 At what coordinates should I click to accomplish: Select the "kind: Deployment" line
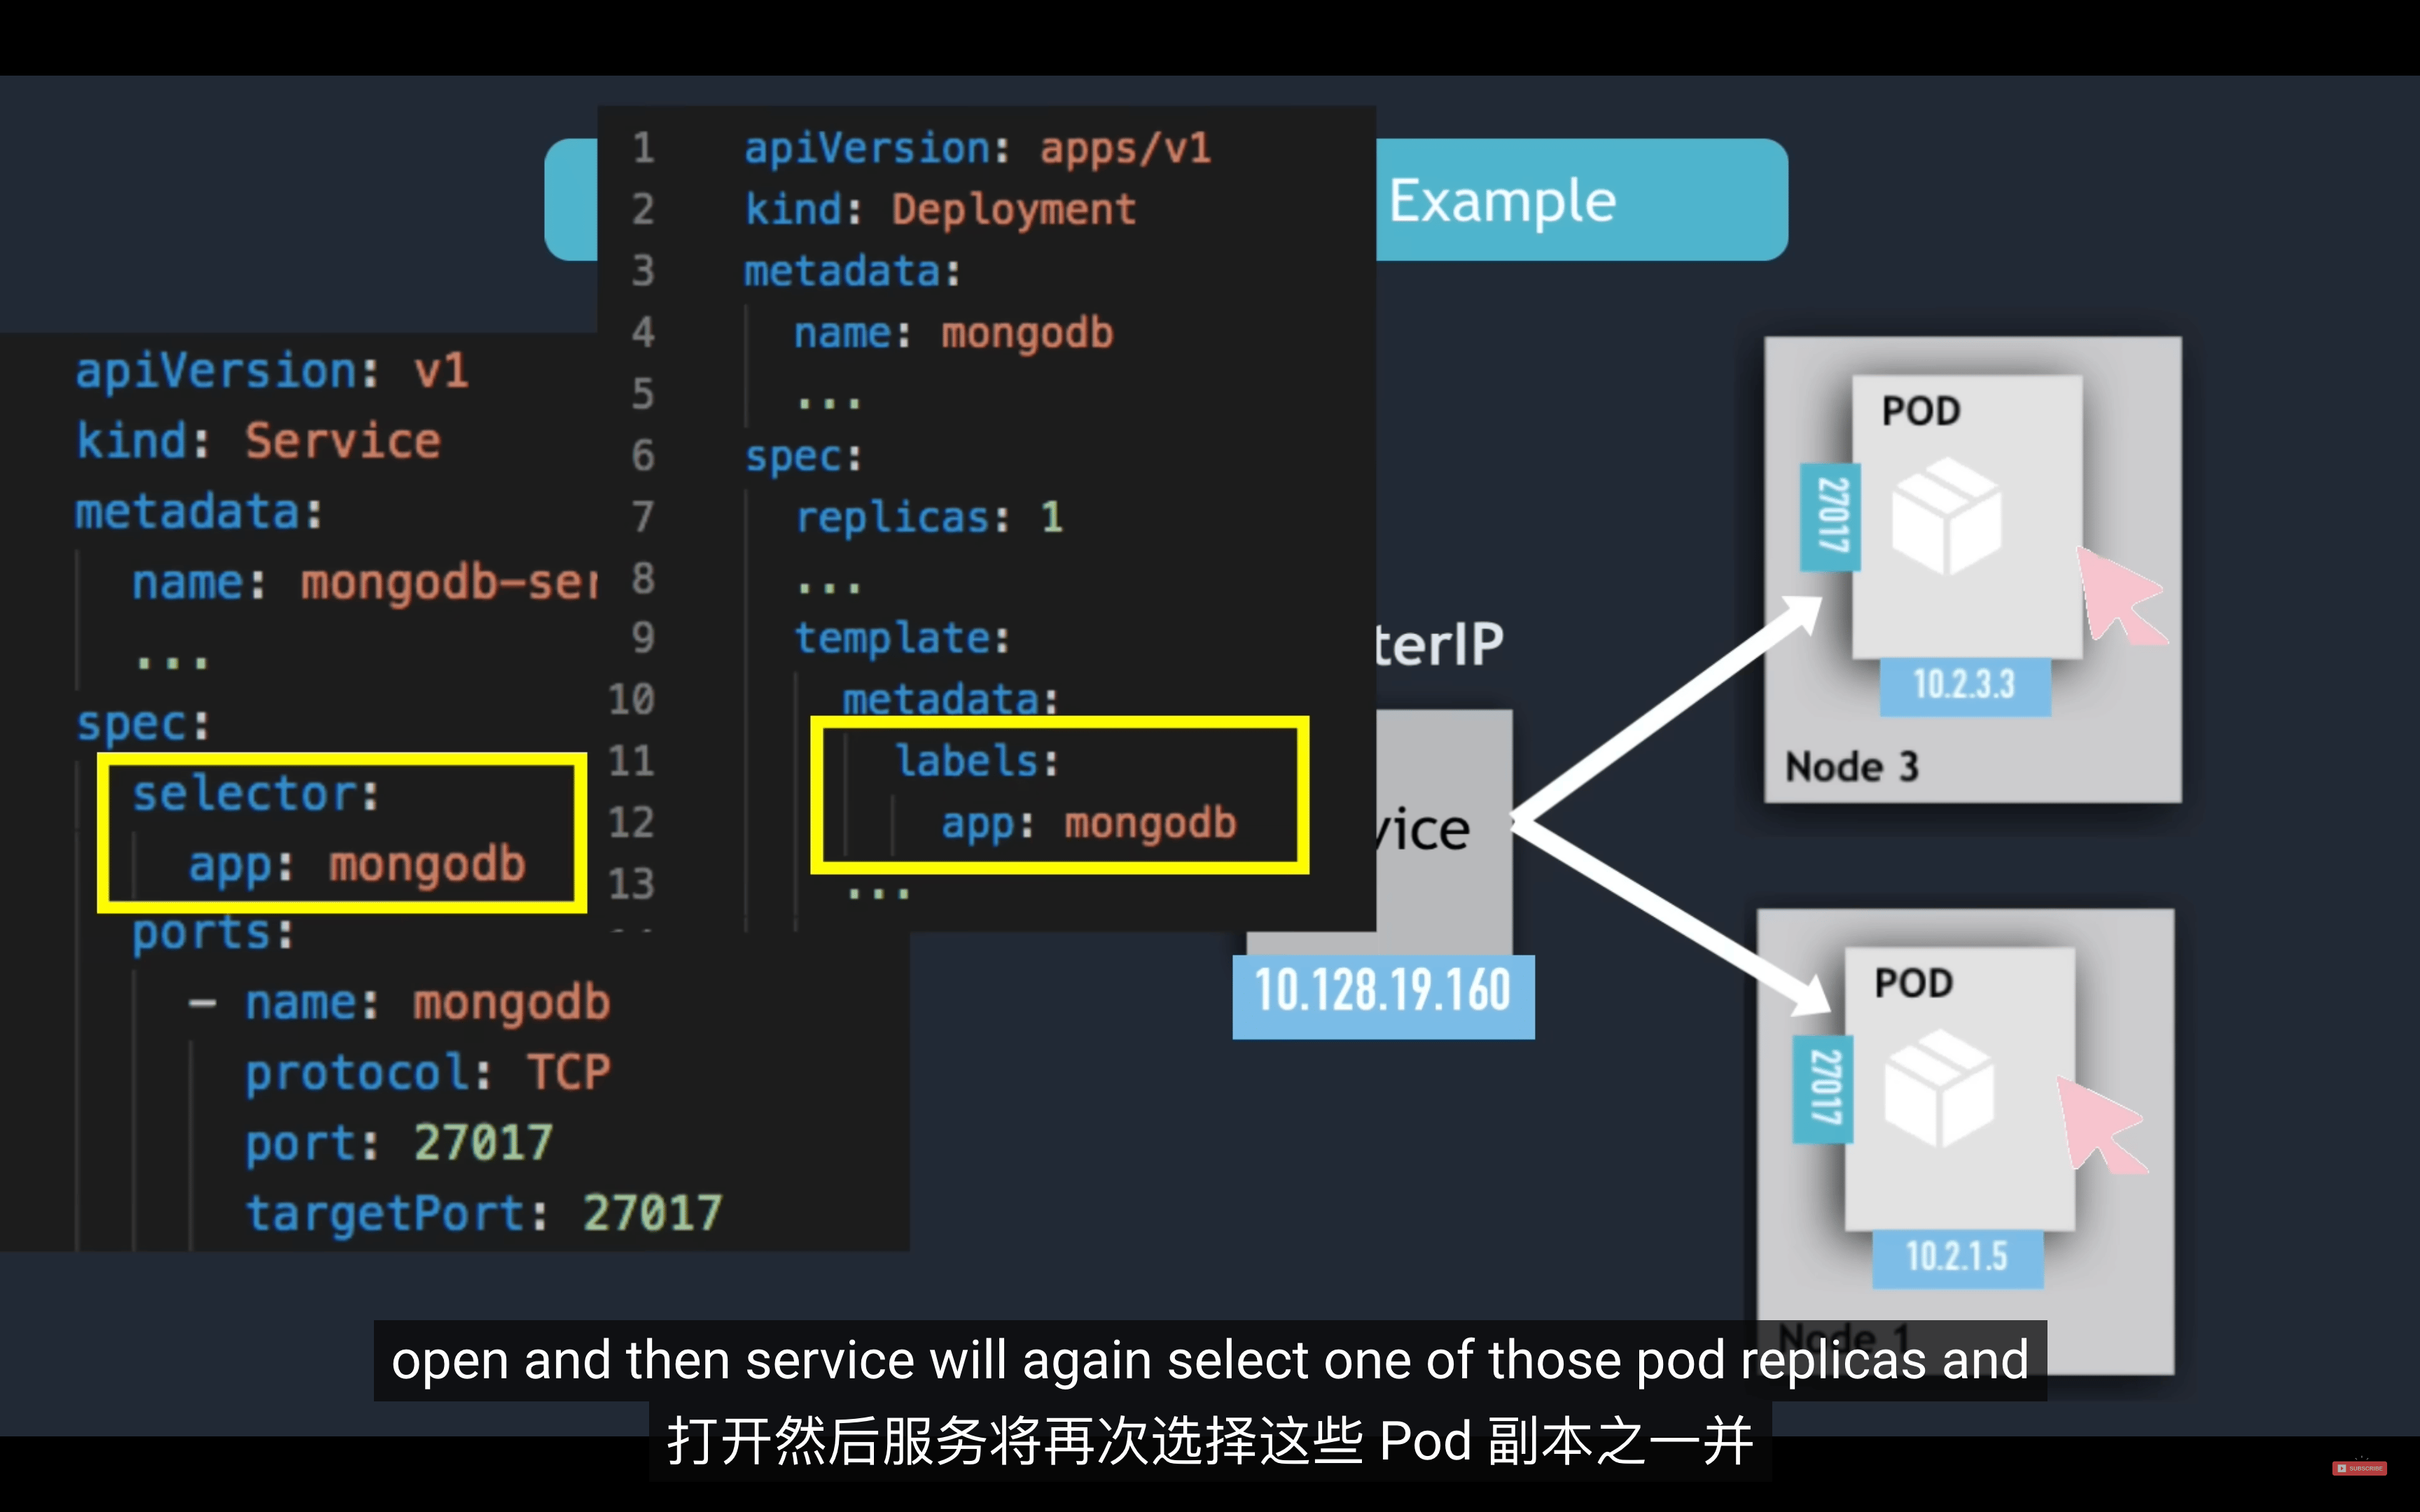point(940,210)
